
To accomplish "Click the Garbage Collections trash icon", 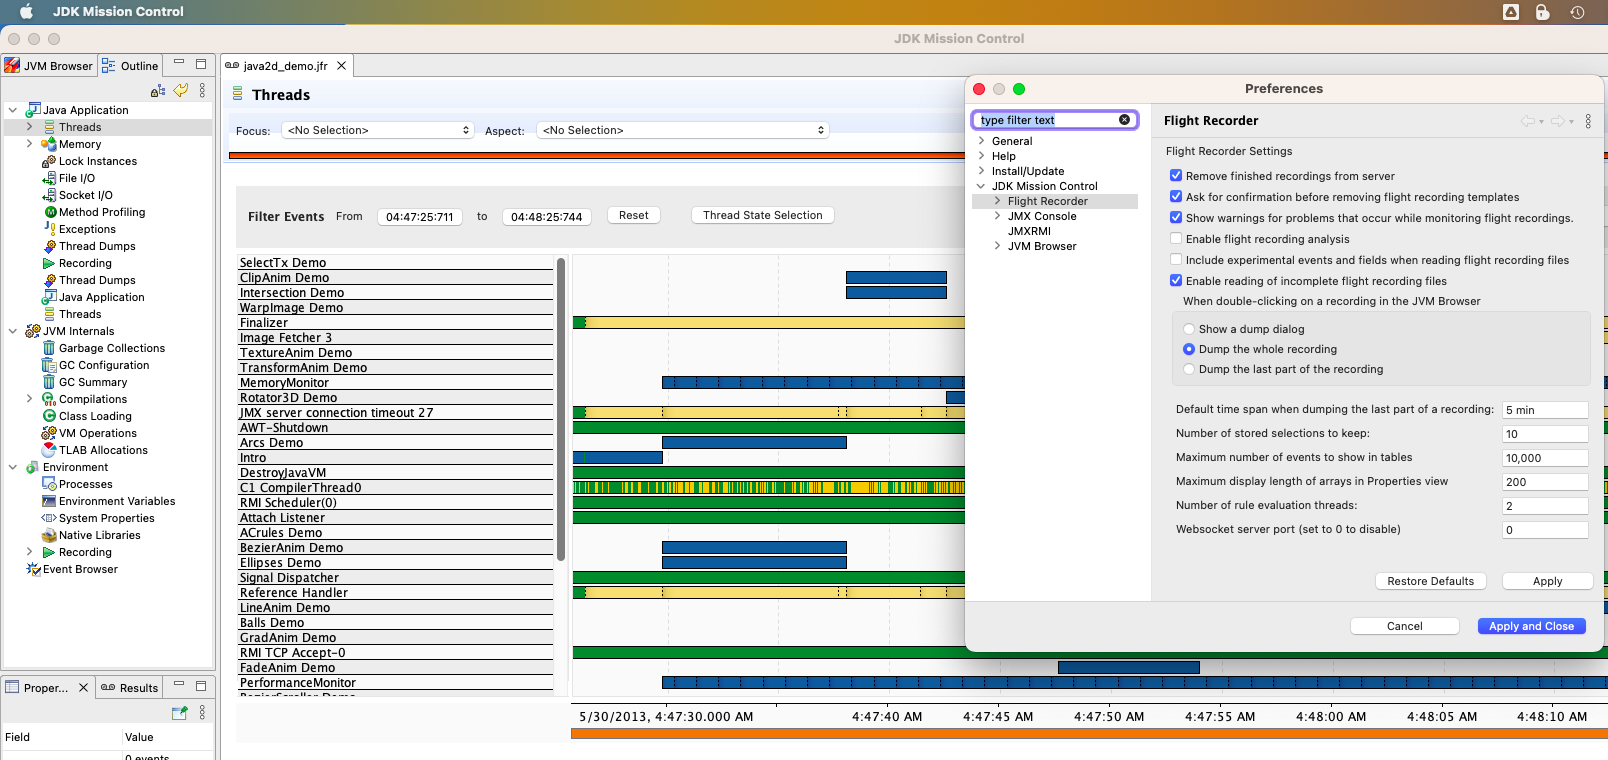I will tap(48, 348).
